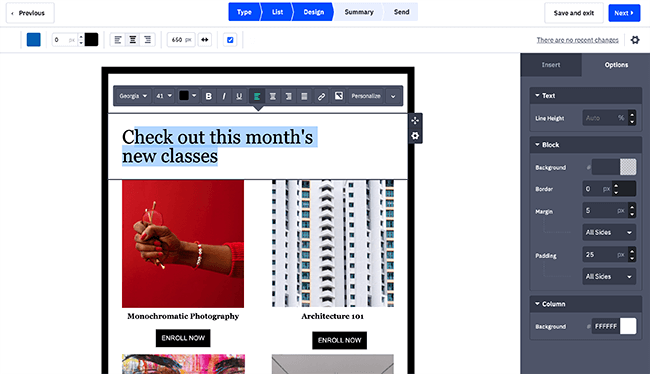Click Save and exit

click(x=574, y=13)
